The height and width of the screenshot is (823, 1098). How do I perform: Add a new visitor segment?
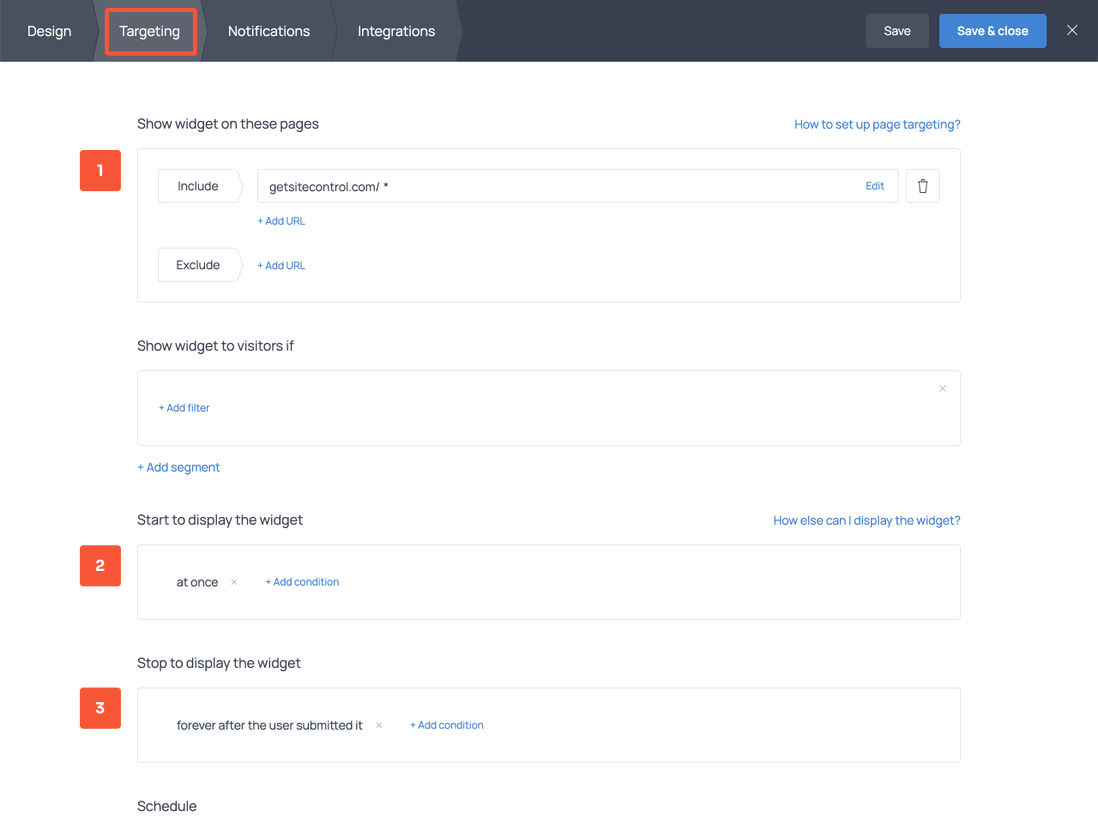[x=178, y=467]
